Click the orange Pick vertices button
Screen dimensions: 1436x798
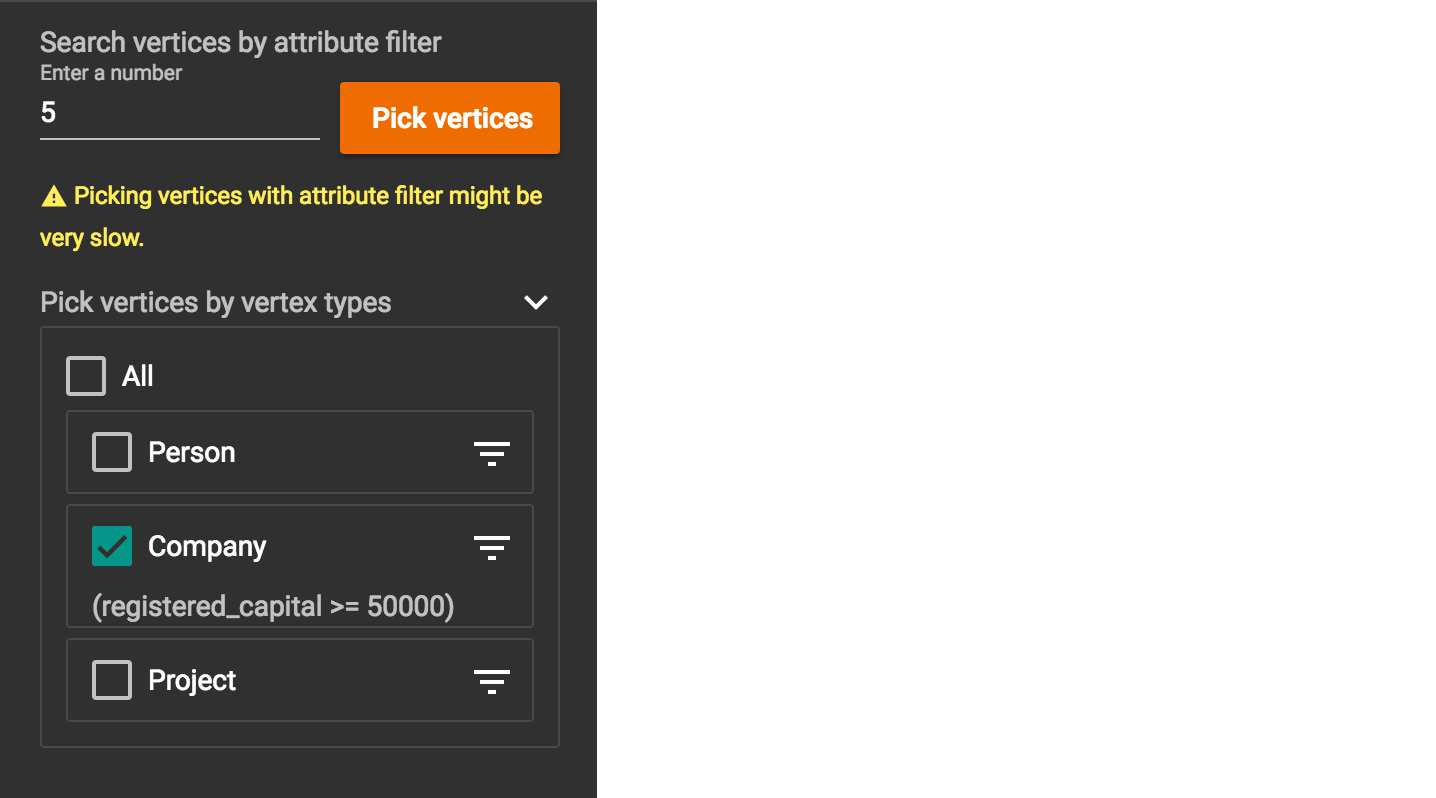[450, 118]
